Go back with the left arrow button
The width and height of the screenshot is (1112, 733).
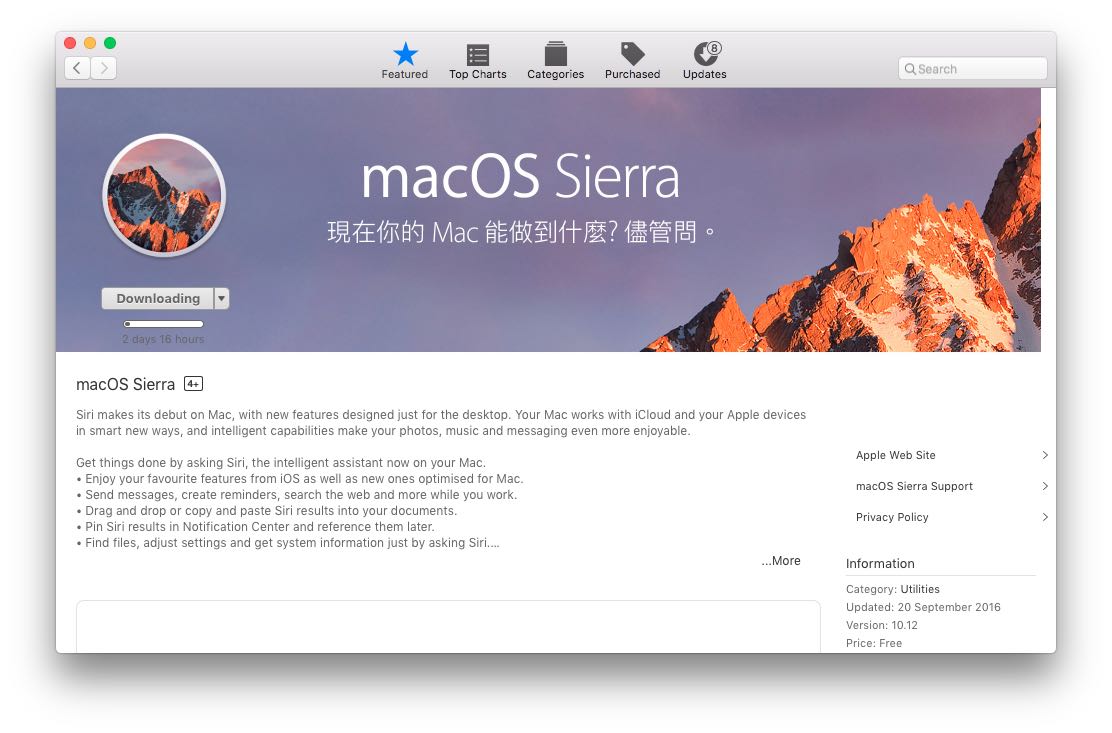77,68
